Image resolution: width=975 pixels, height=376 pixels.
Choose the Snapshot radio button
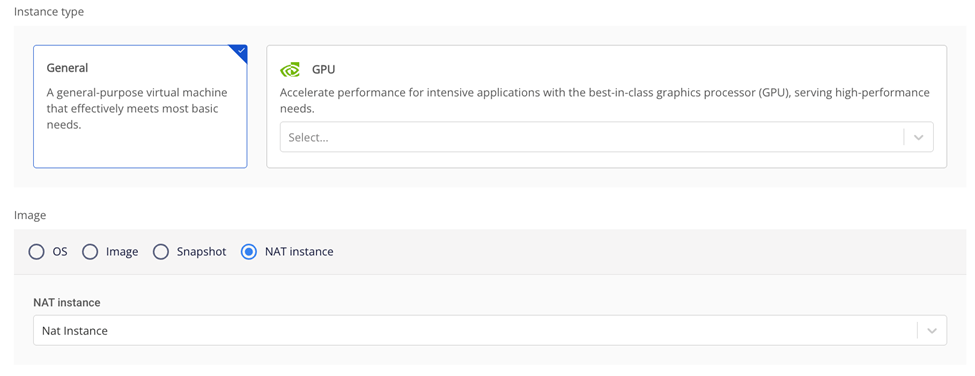tap(161, 252)
